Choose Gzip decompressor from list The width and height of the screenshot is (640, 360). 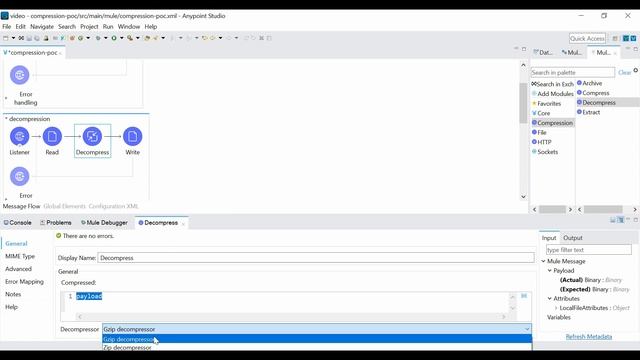click(317, 339)
